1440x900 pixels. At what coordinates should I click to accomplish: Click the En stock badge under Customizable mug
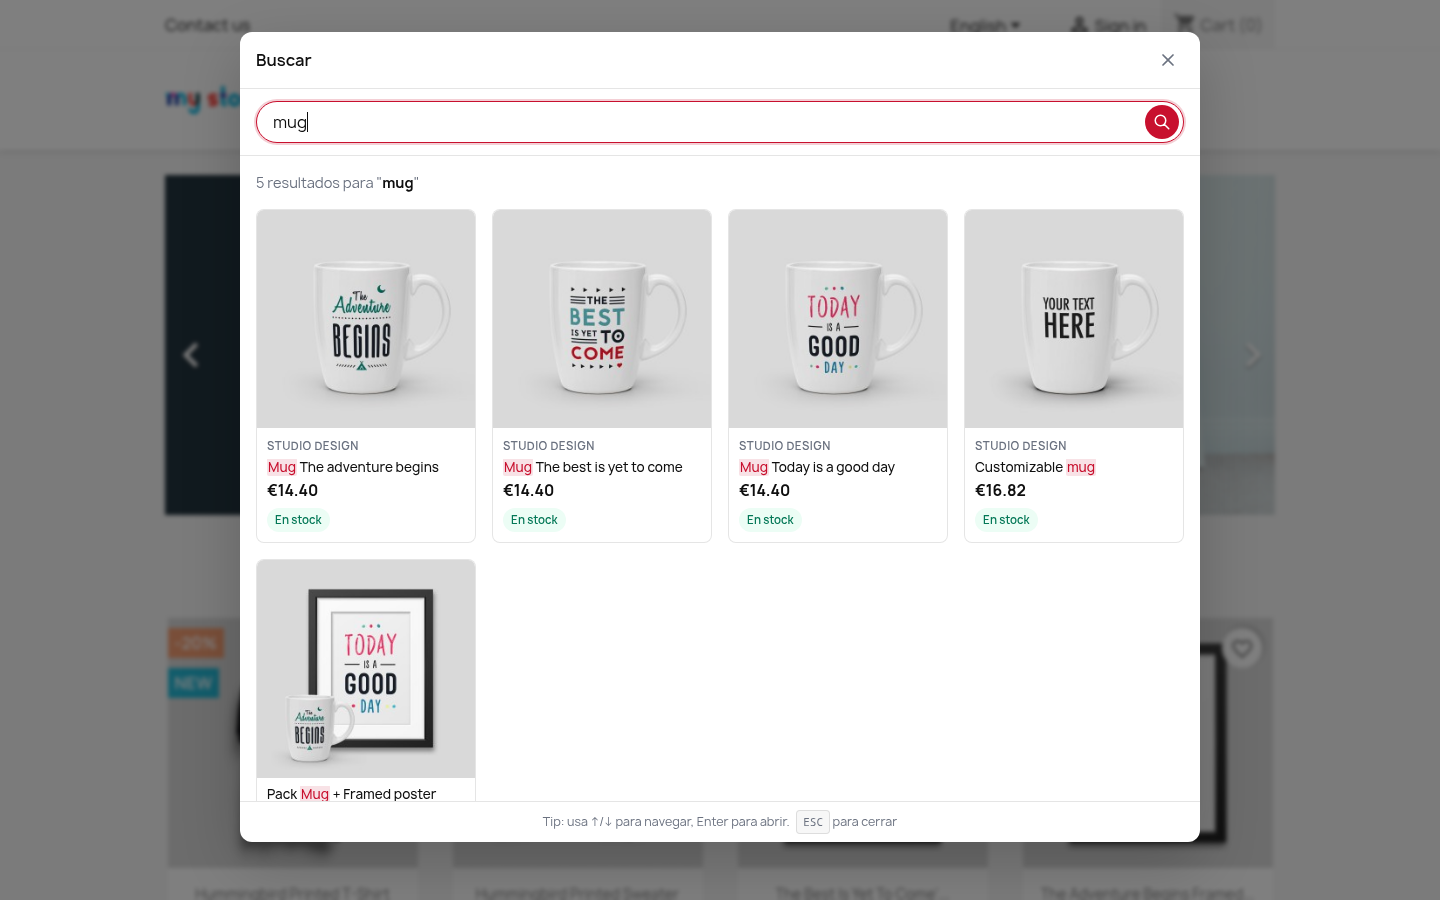(x=1006, y=519)
